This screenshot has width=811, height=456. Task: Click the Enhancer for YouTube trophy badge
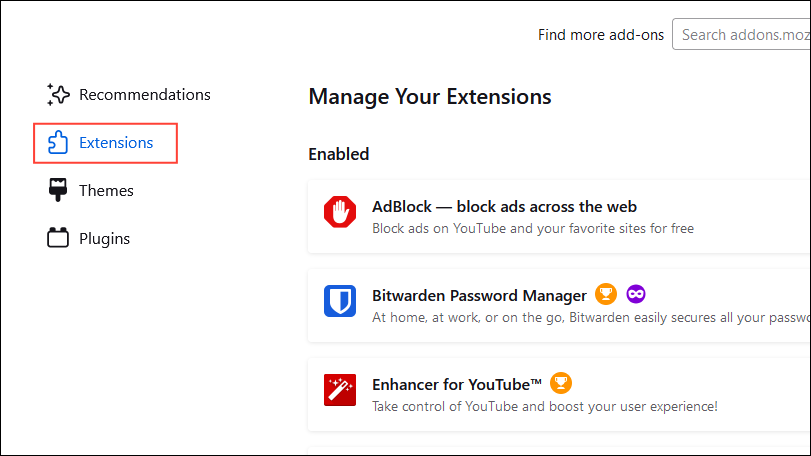pyautogui.click(x=561, y=383)
